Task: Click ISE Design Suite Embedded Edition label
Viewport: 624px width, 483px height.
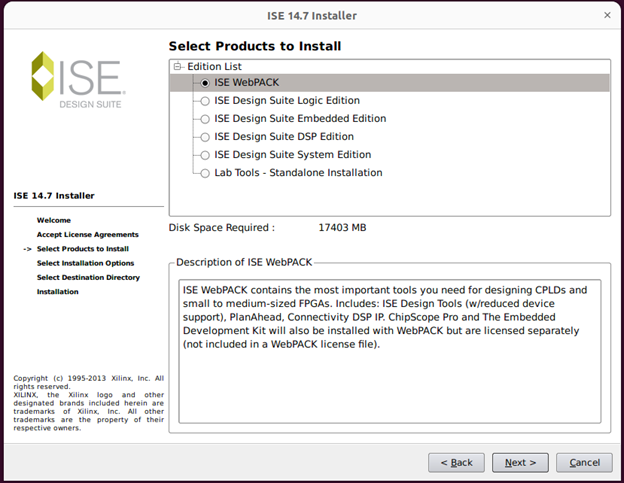Action: click(300, 119)
